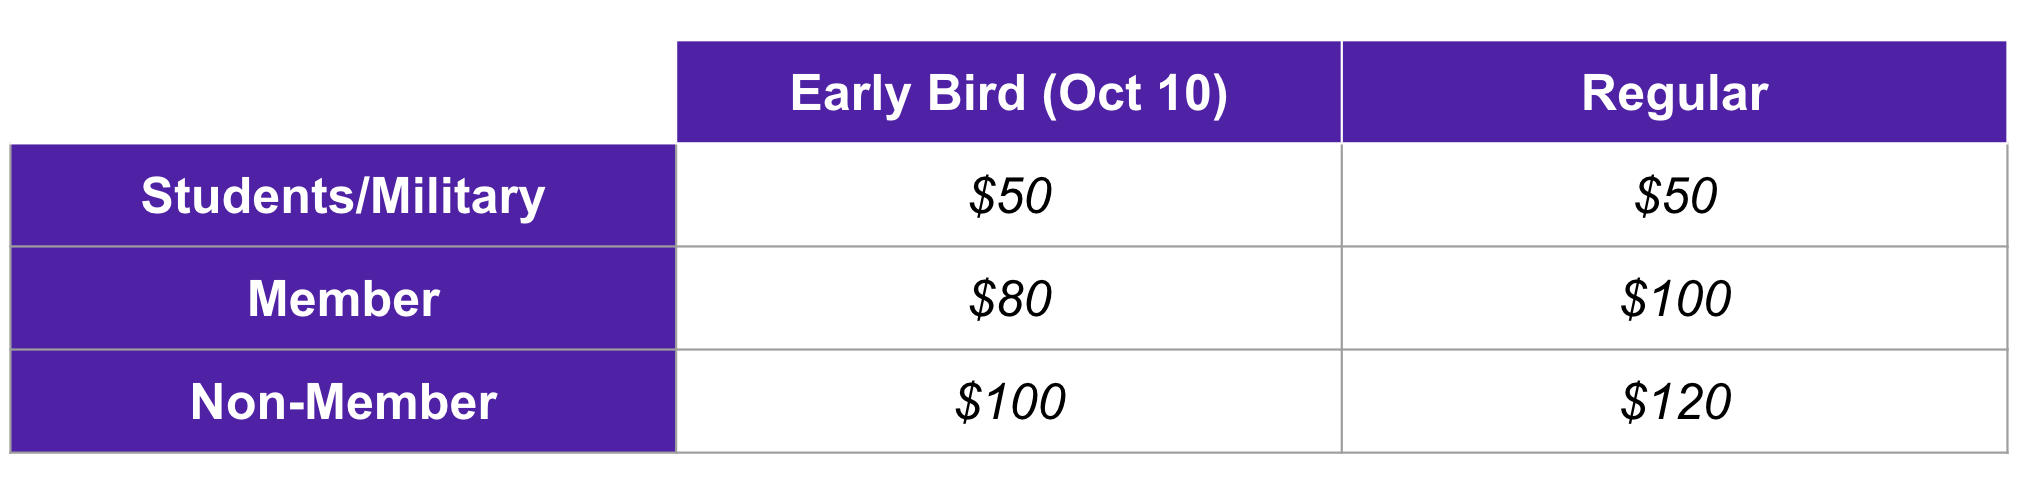2022x494 pixels.
Task: Select the Member Early Bird $80 price
Action: [1010, 299]
